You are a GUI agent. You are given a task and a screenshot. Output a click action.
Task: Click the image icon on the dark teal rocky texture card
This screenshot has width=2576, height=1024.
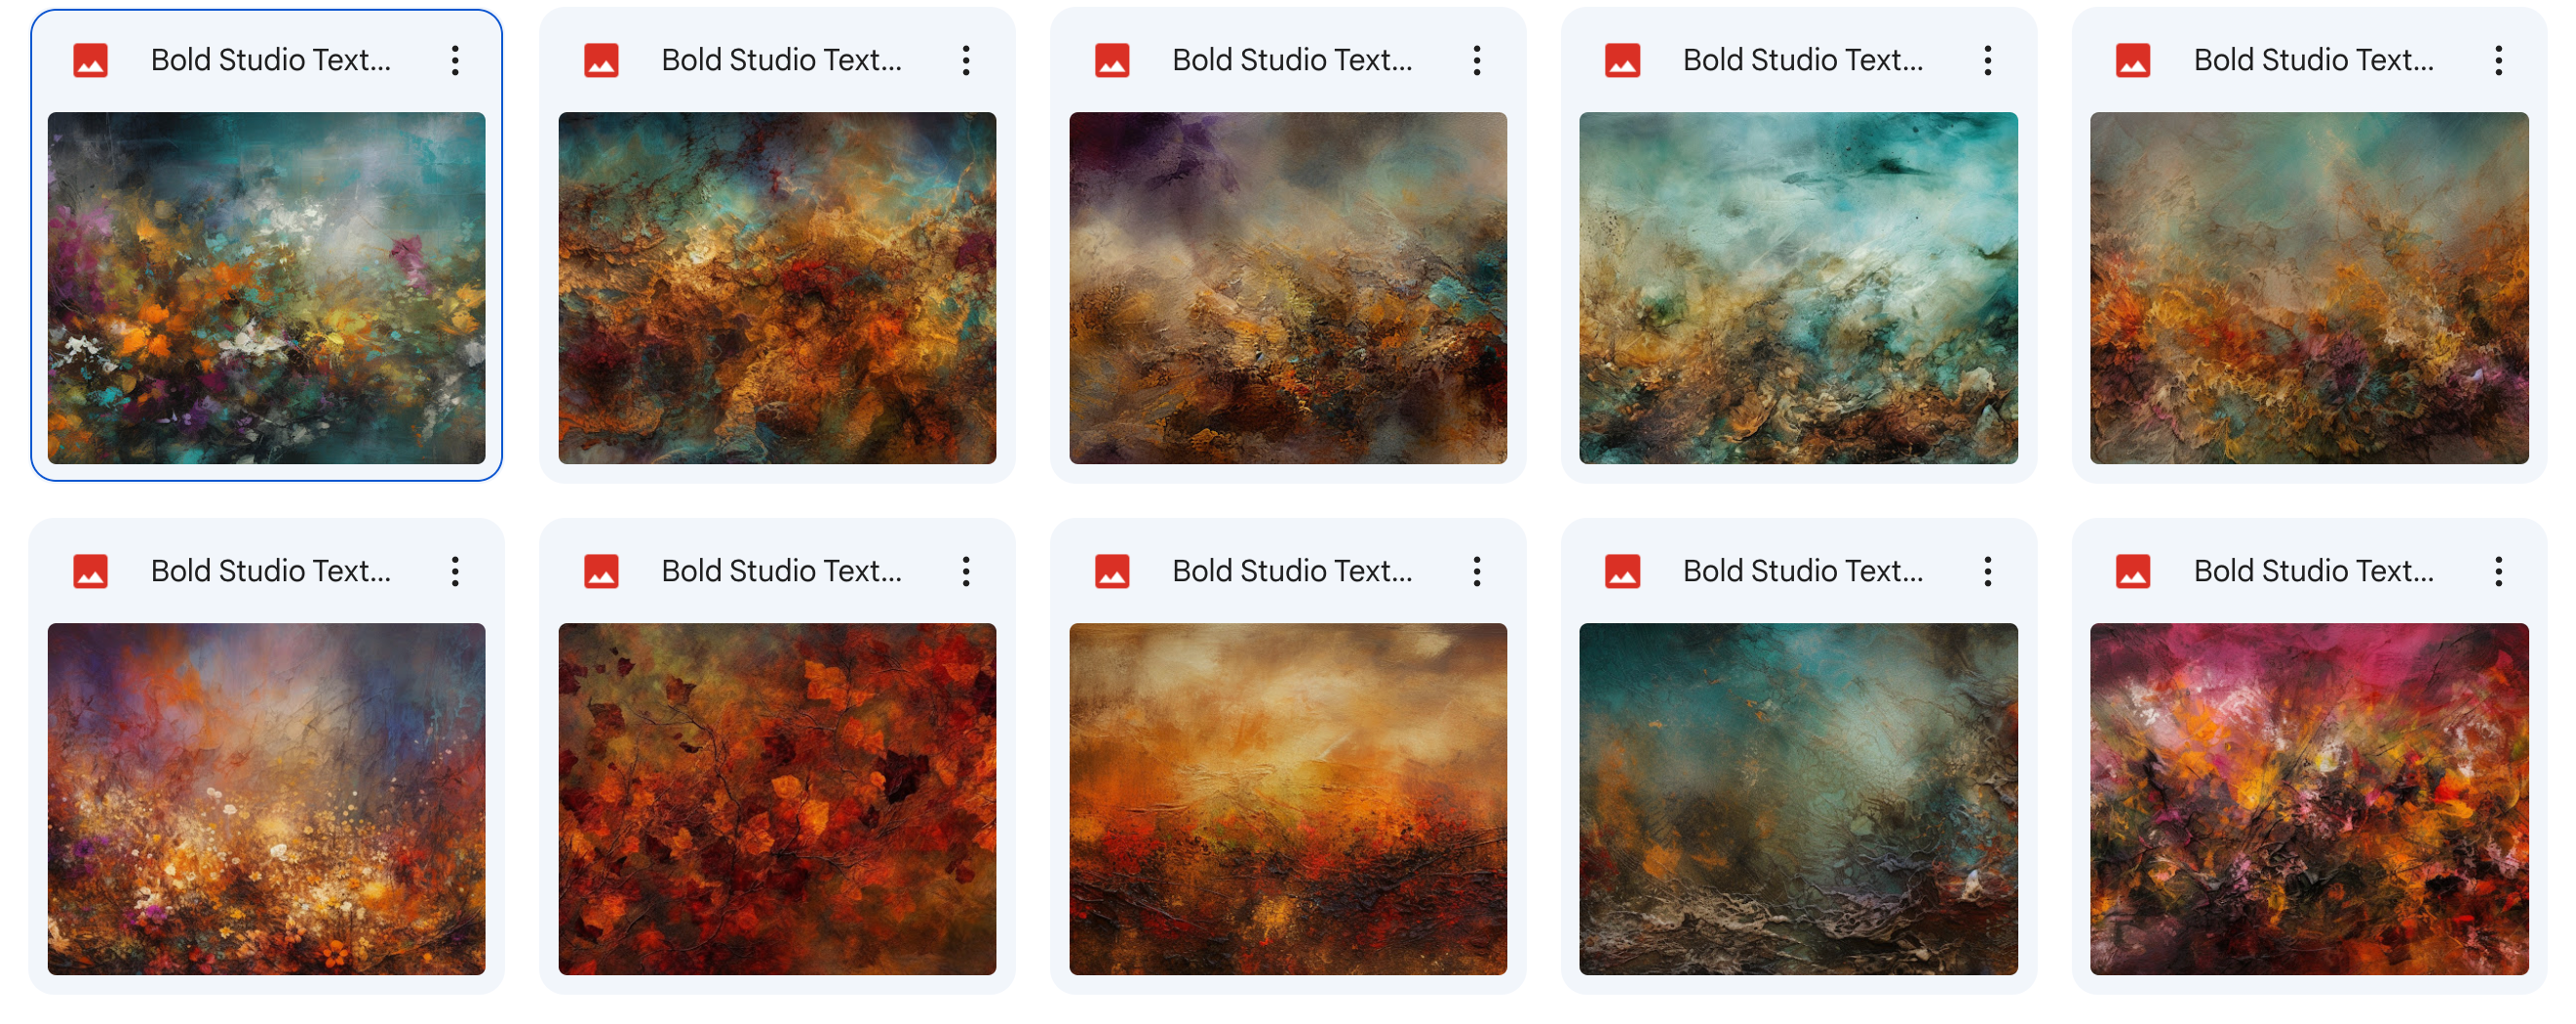tap(1624, 571)
